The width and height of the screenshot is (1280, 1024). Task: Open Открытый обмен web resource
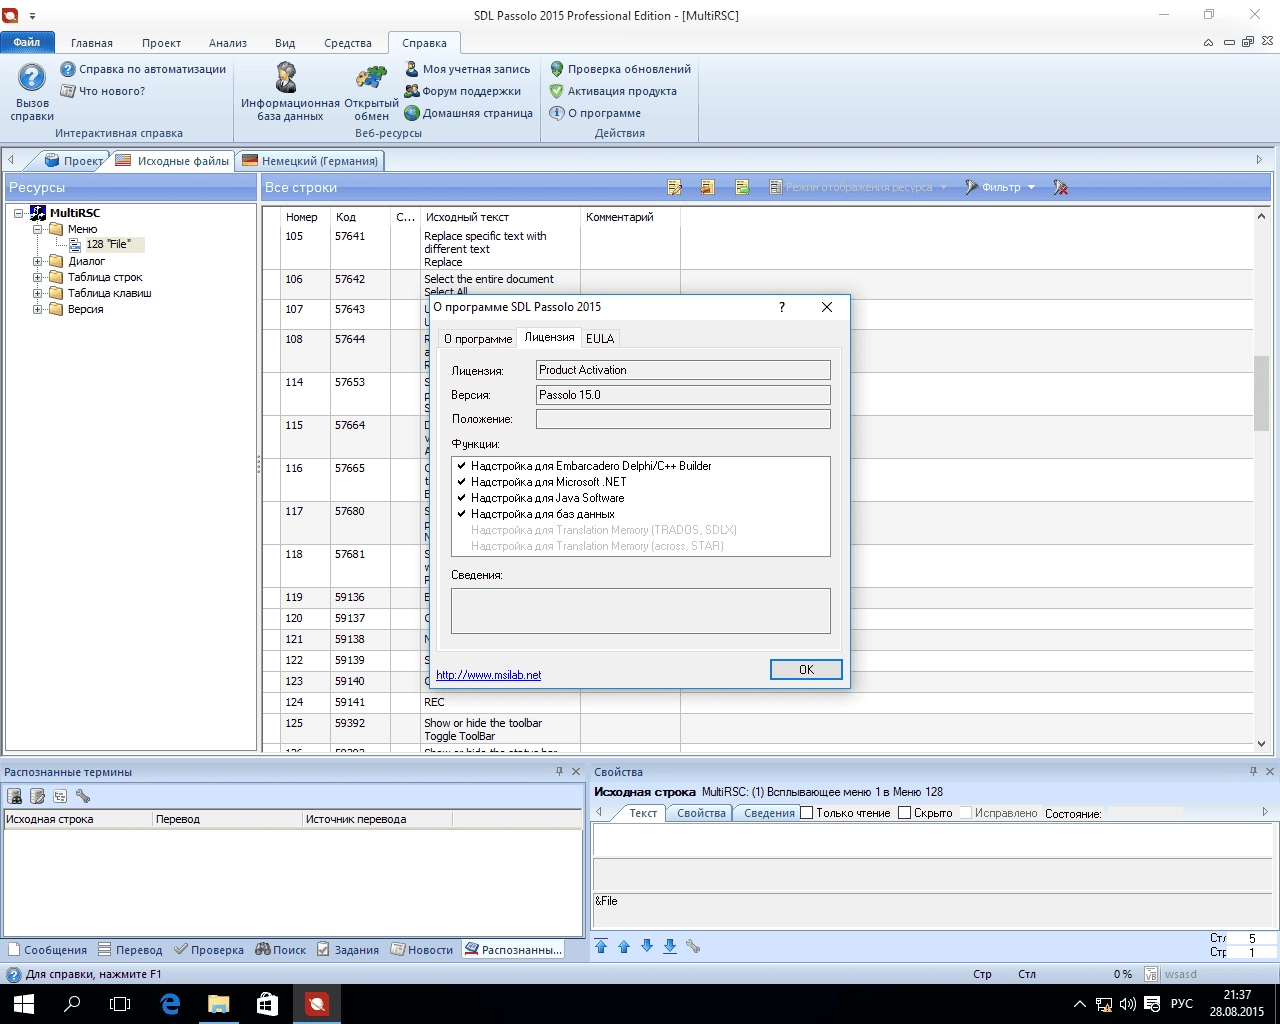(x=371, y=92)
